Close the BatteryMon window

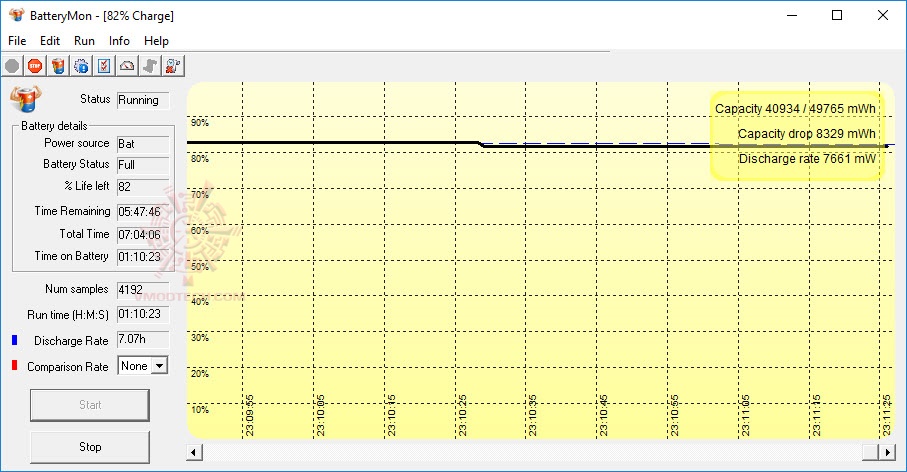pos(883,16)
